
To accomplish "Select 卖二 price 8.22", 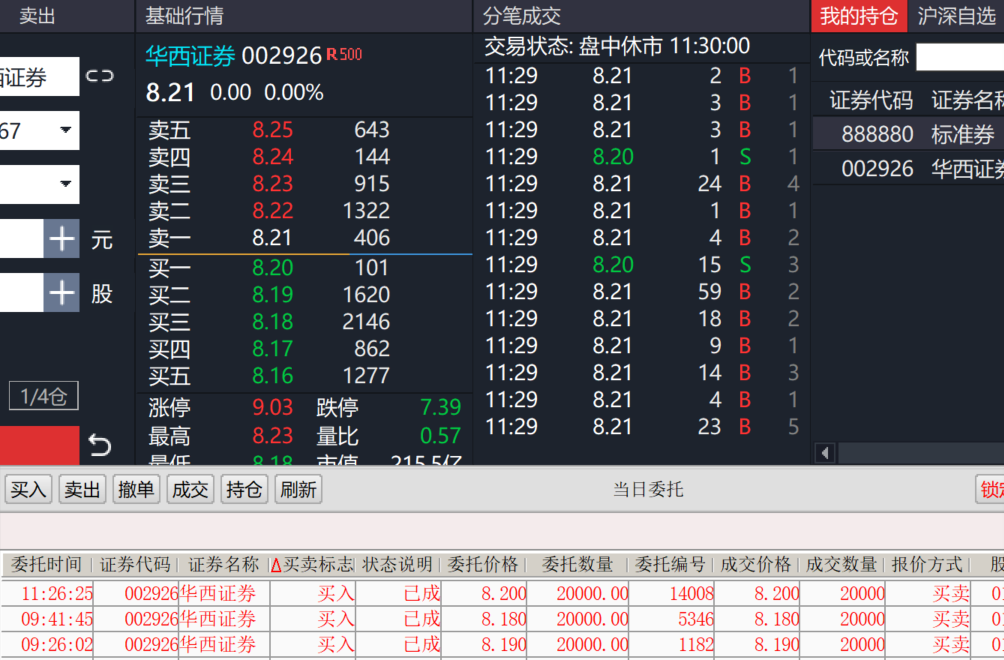I will (272, 211).
